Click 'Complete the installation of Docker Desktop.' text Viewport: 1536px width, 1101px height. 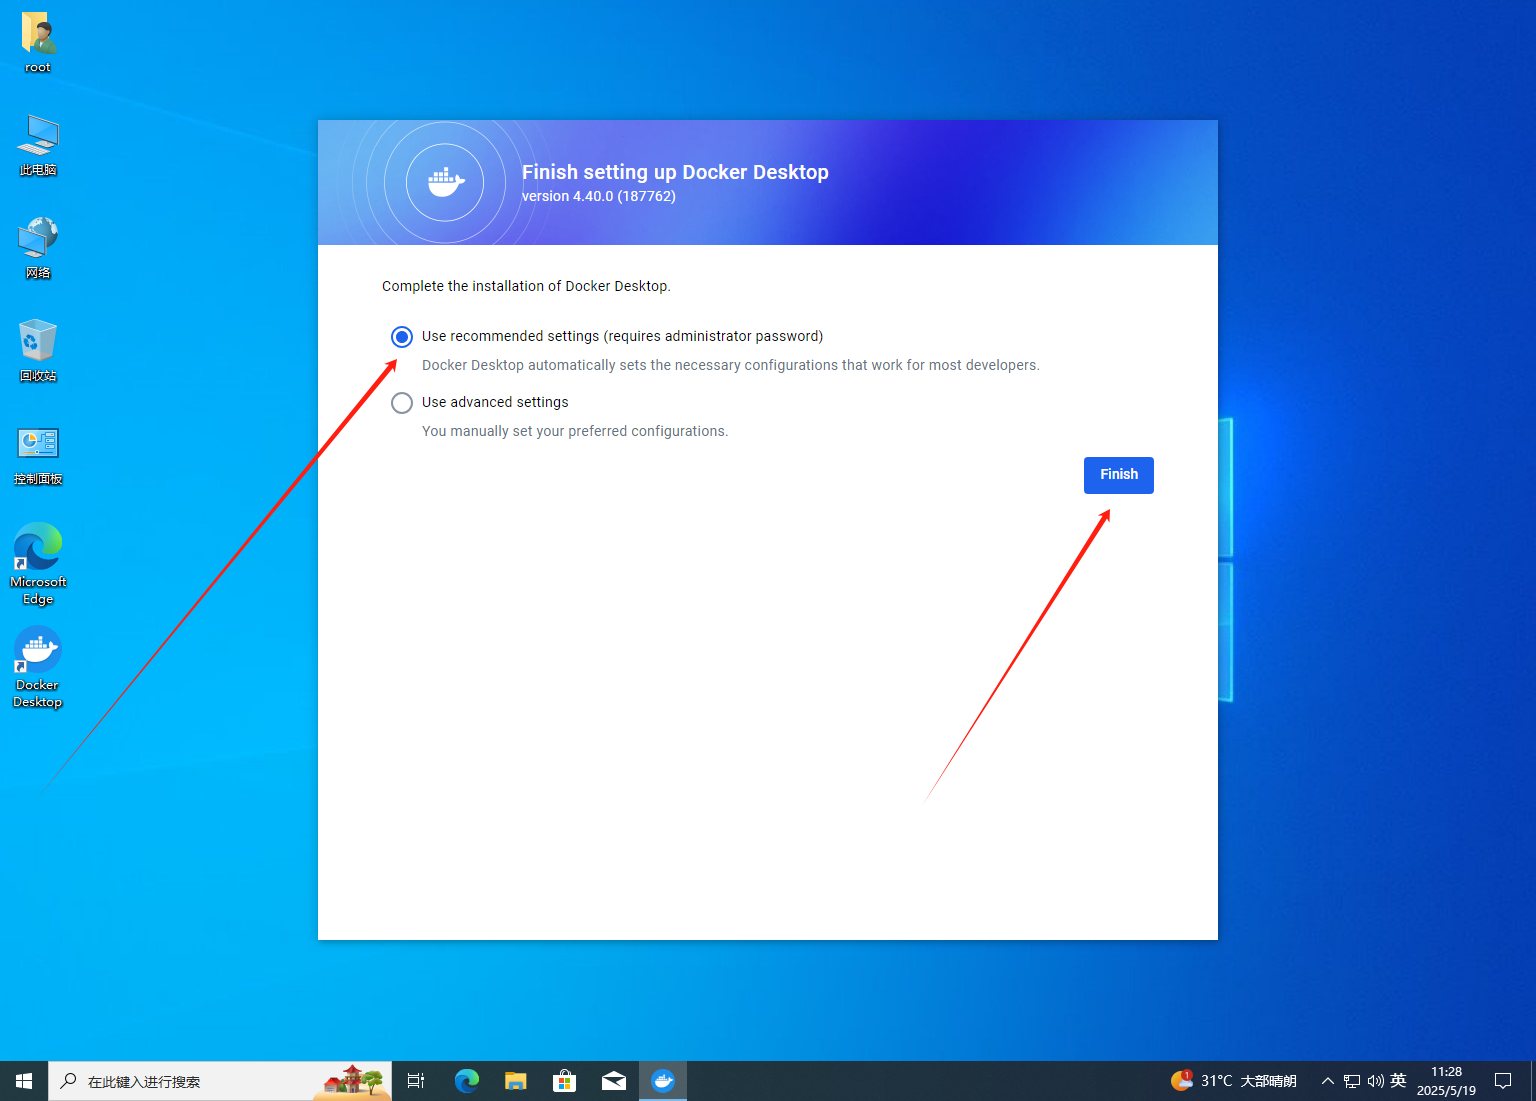(x=526, y=286)
